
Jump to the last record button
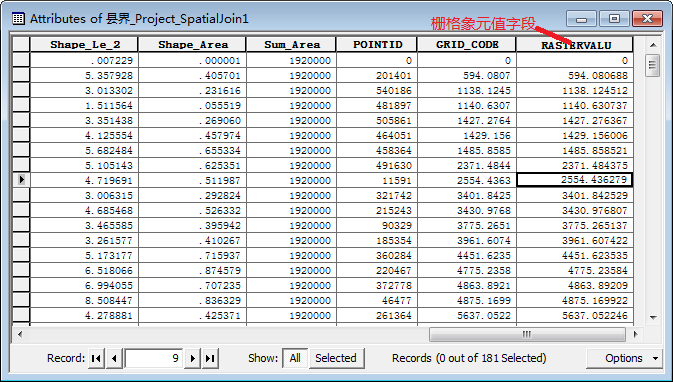point(210,358)
